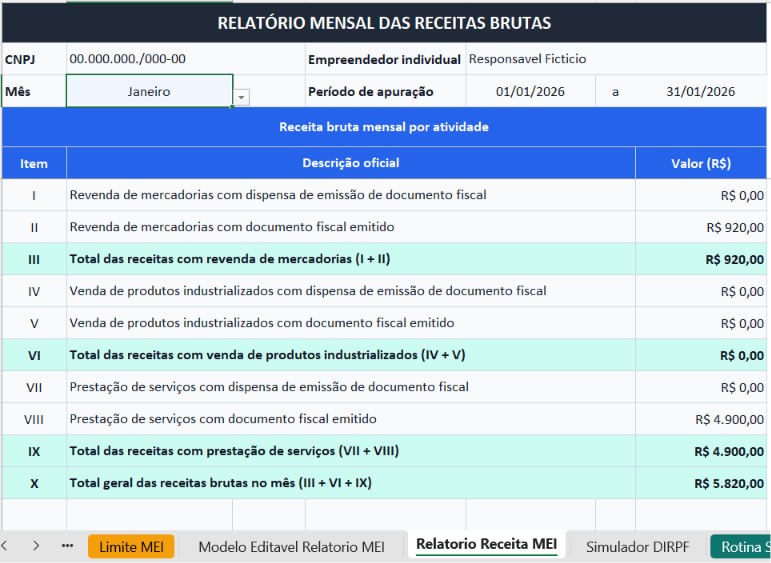The image size is (771, 563).
Task: Select the bold R$ 4.900,00 total in row IX
Action: click(701, 451)
